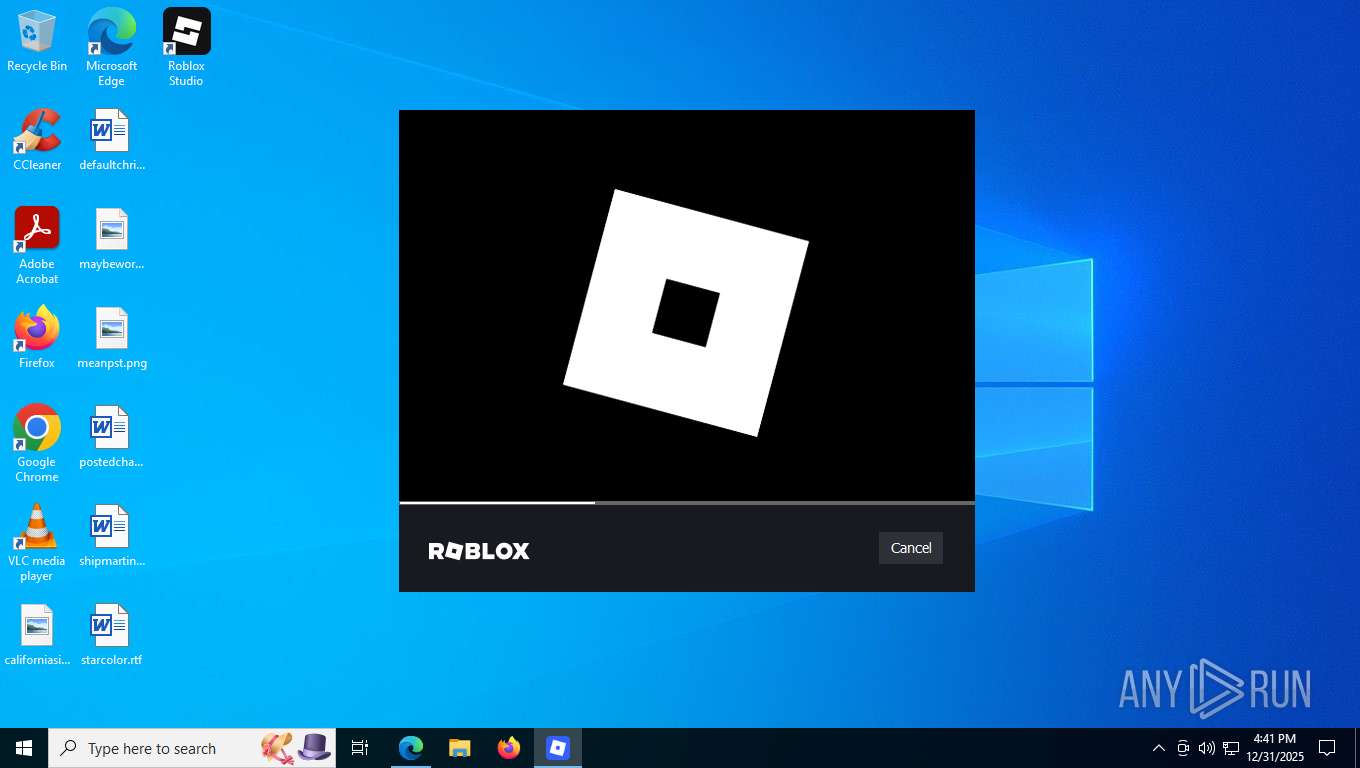Screen dimensions: 1360x768
Task: Select the starcolor.rtf document
Action: point(111,635)
